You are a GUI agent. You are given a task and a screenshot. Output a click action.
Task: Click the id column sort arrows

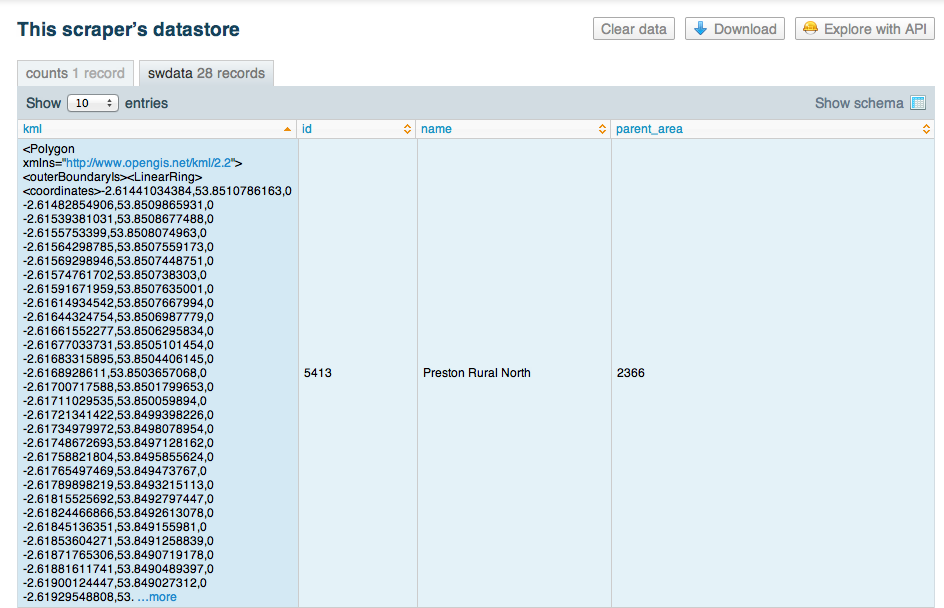click(x=407, y=129)
